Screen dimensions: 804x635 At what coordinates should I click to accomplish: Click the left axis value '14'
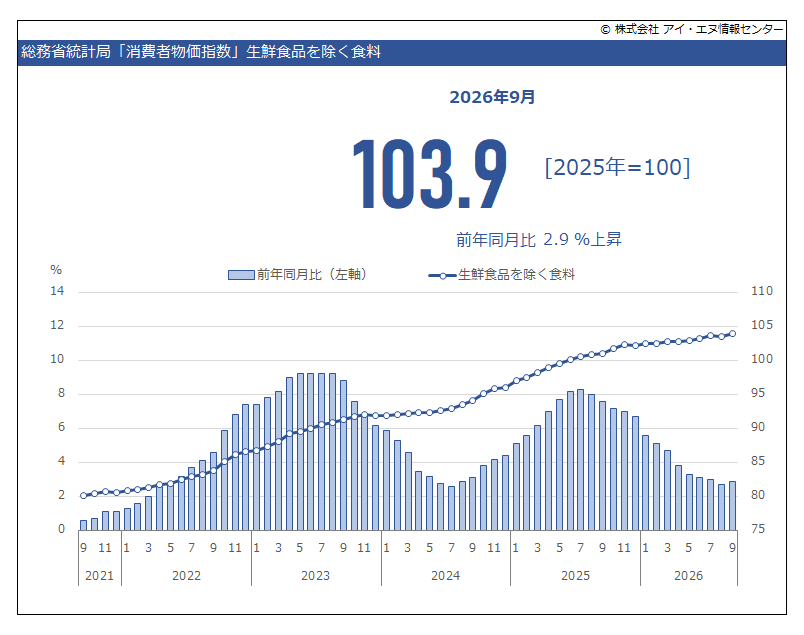click(57, 291)
